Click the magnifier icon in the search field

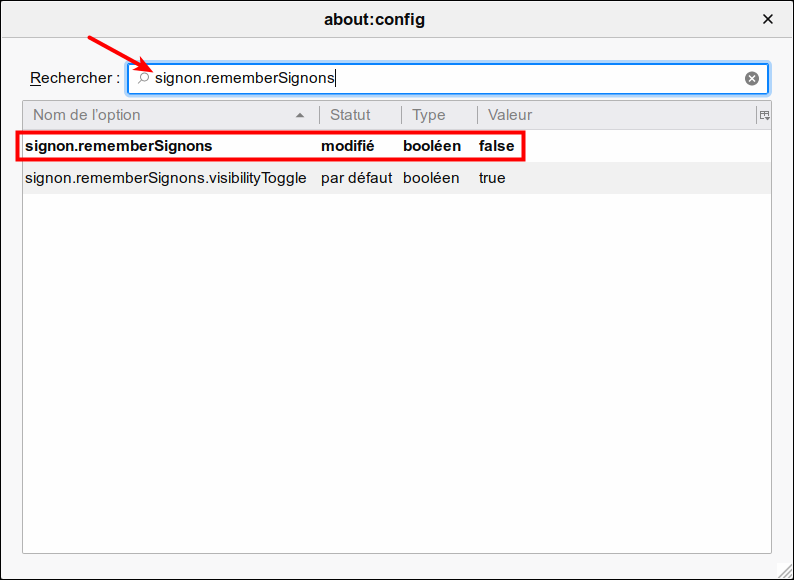tap(144, 78)
